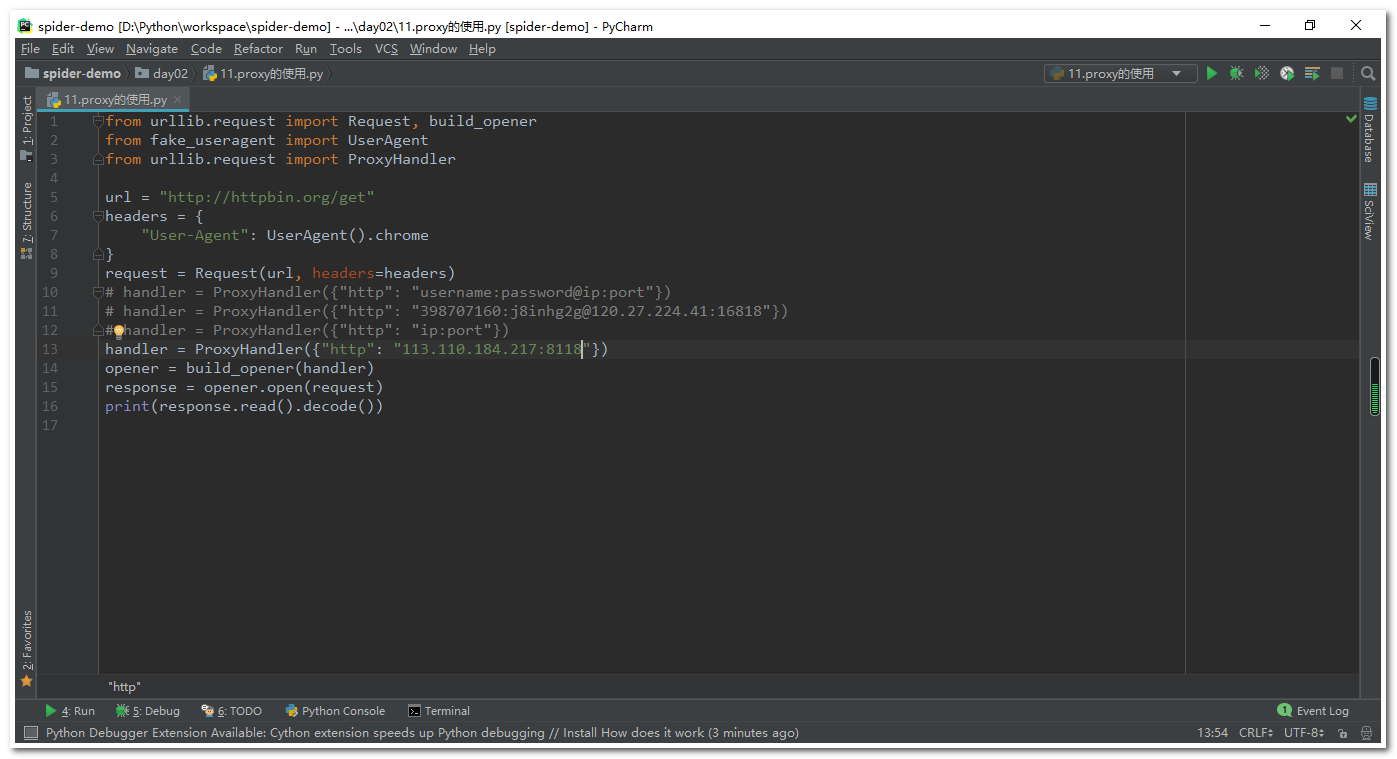Toggle tool window buttons icon in status bar
Viewport: 1397px width, 759px height.
tap(29, 733)
